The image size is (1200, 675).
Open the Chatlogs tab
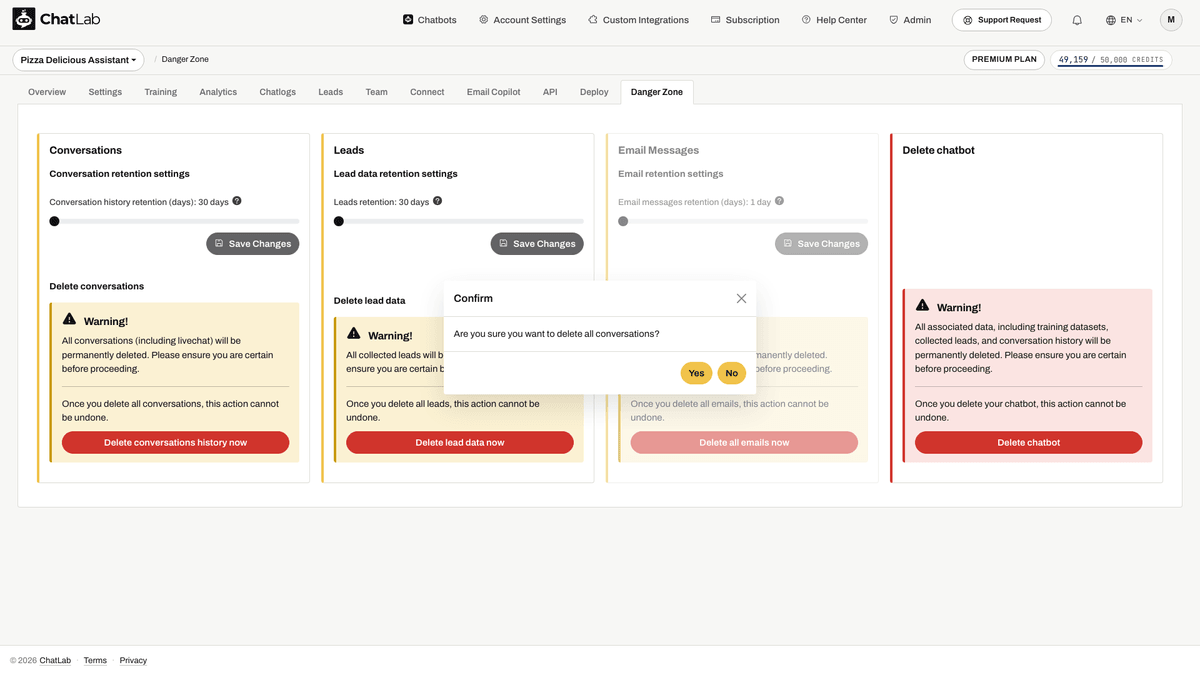point(278,92)
